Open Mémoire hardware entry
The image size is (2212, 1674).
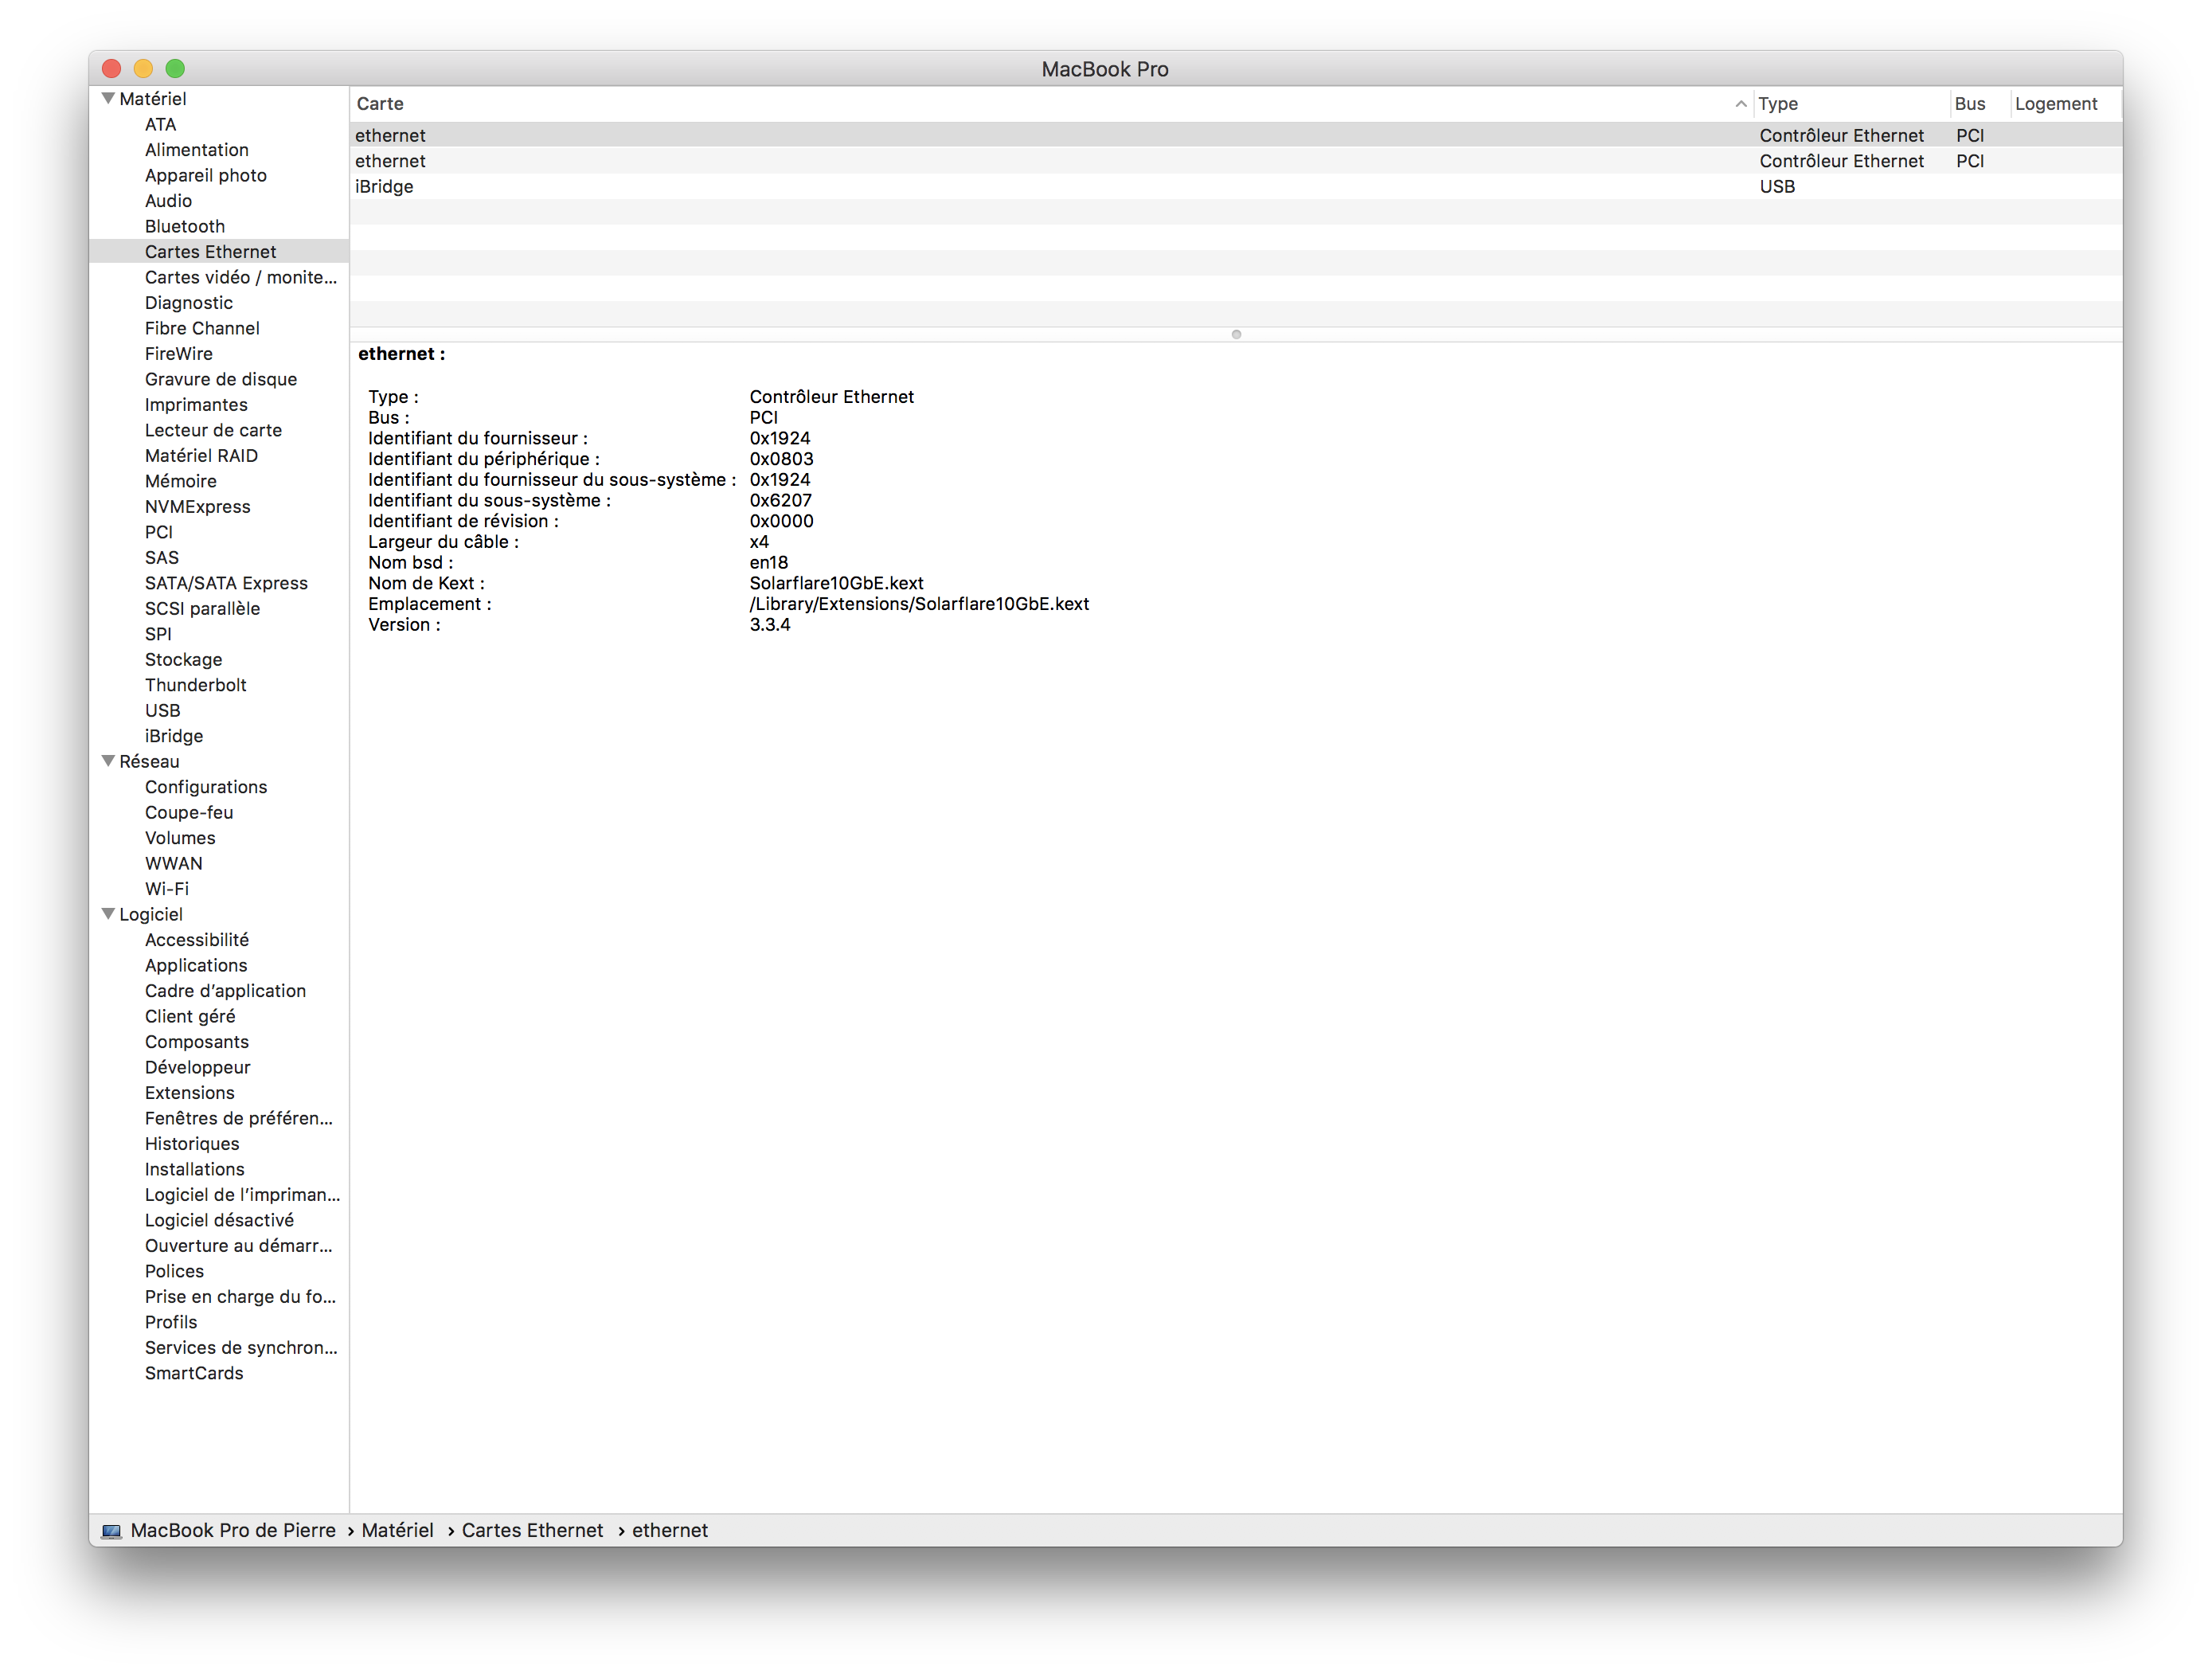(180, 481)
